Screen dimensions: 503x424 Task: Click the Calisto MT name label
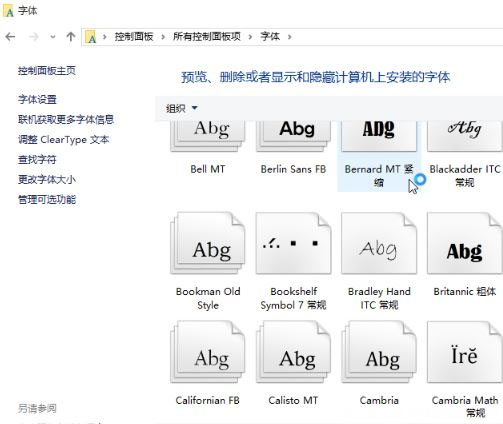click(293, 400)
